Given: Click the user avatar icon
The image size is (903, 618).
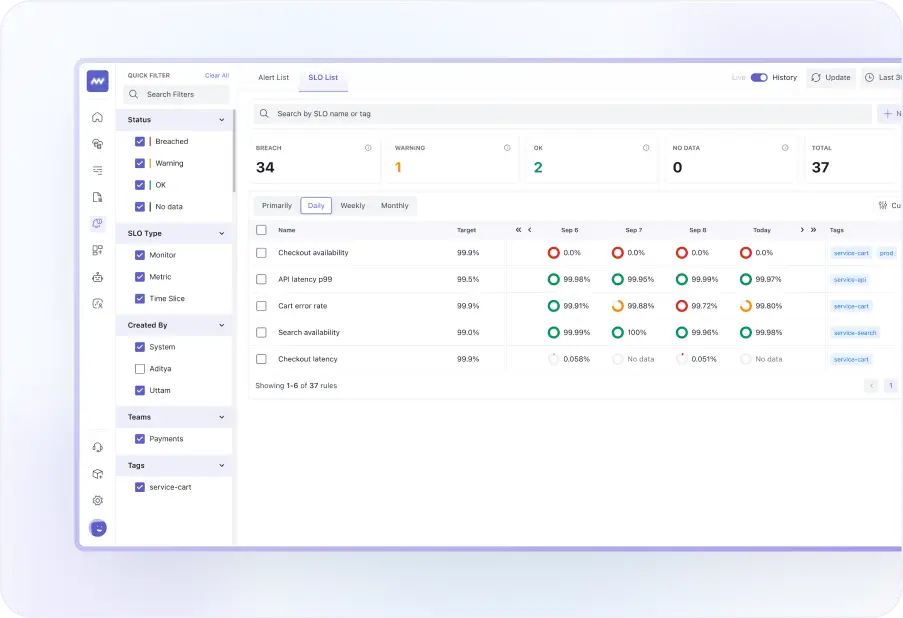Looking at the screenshot, I should [x=98, y=528].
